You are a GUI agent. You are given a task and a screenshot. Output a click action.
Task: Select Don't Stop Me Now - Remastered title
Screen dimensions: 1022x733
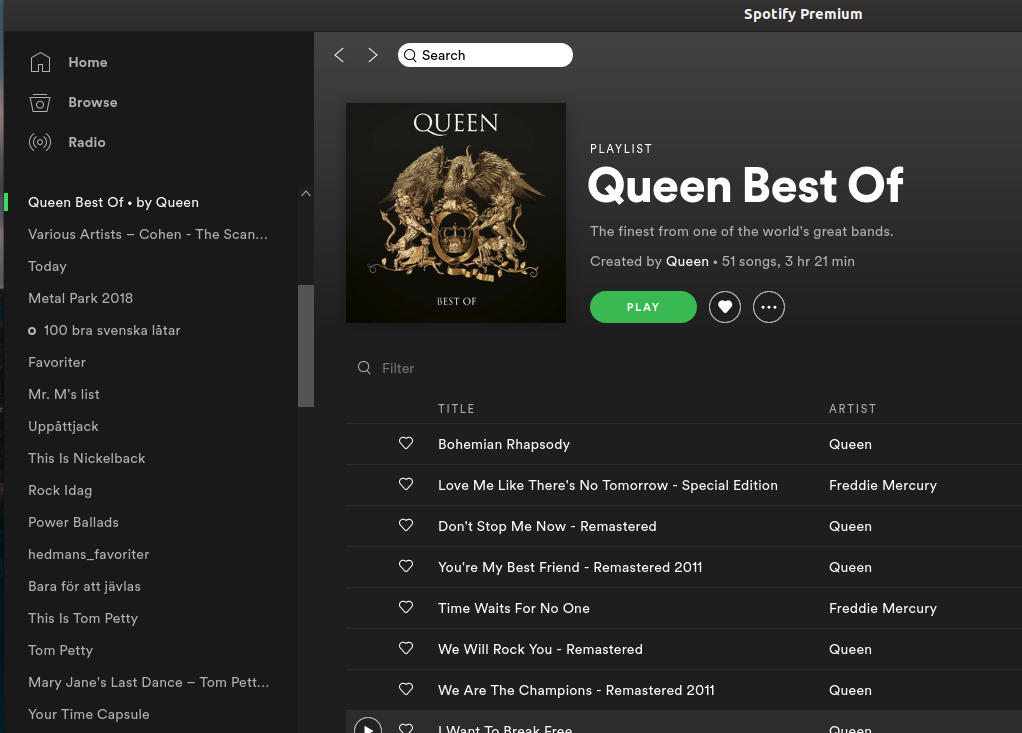tap(548, 526)
